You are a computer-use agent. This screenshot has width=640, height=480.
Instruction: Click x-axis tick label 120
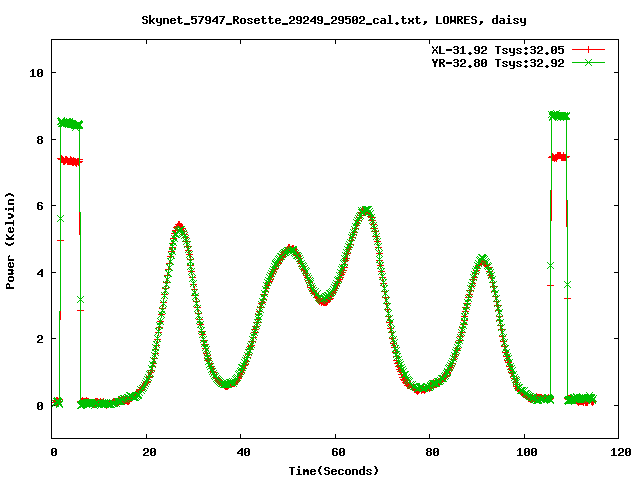[x=621, y=452]
